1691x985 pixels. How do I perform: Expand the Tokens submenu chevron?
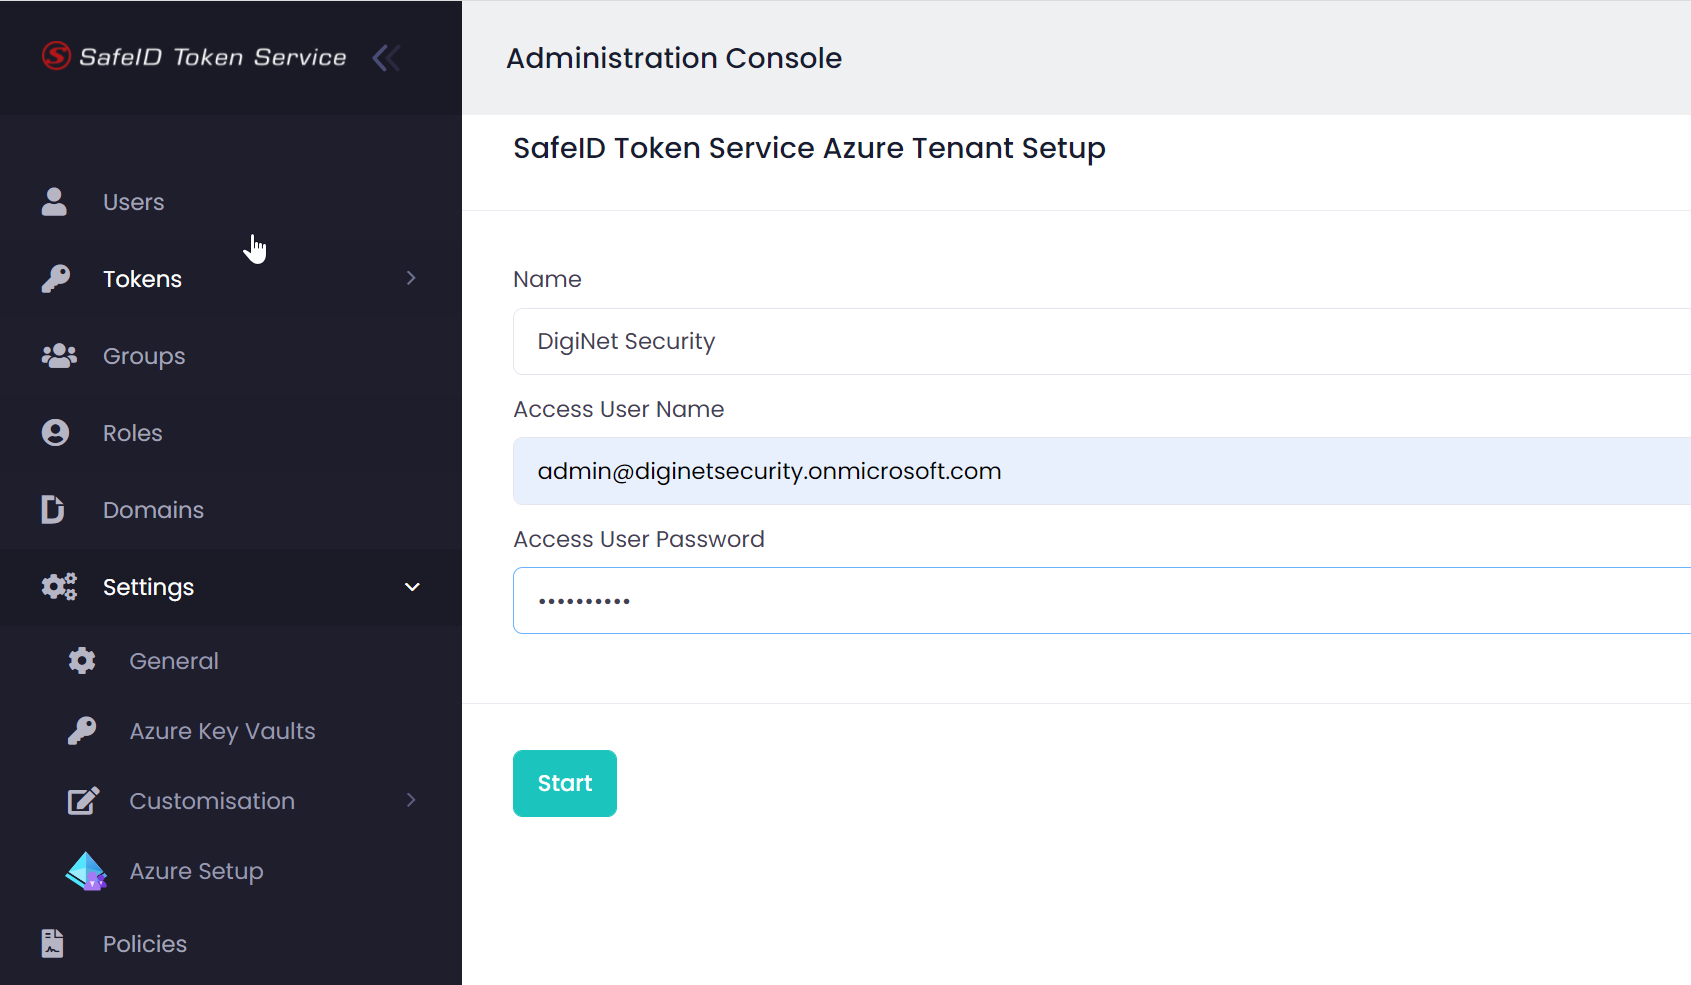coord(411,278)
